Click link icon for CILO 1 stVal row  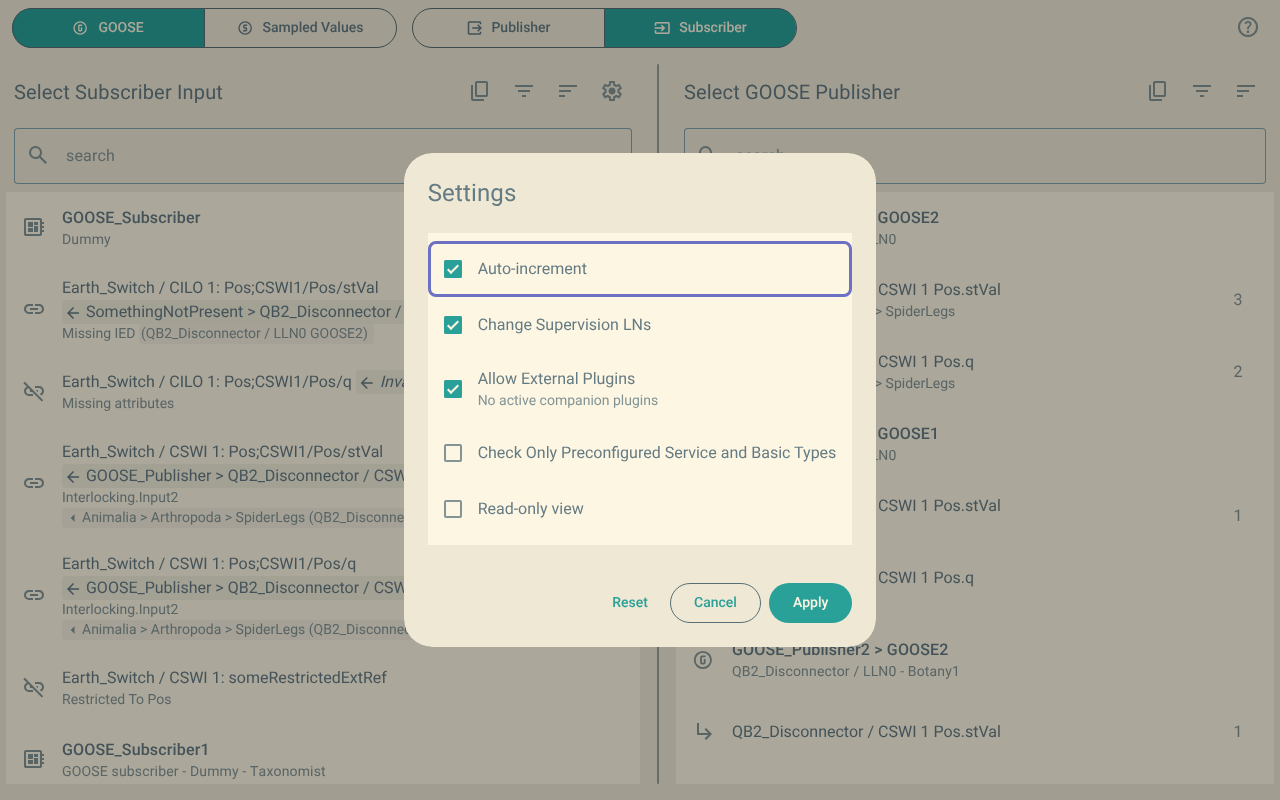(x=34, y=309)
